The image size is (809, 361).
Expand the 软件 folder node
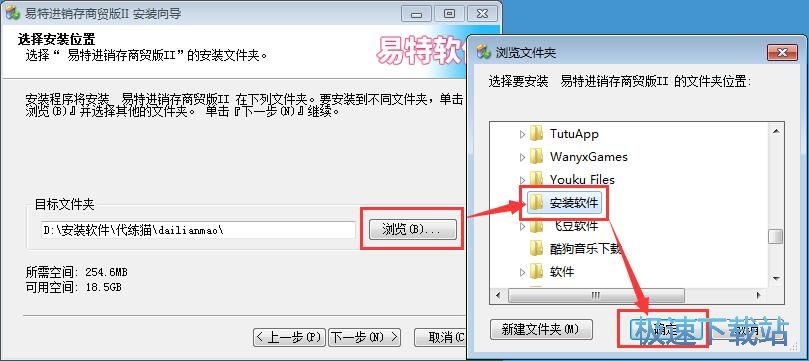pos(522,272)
